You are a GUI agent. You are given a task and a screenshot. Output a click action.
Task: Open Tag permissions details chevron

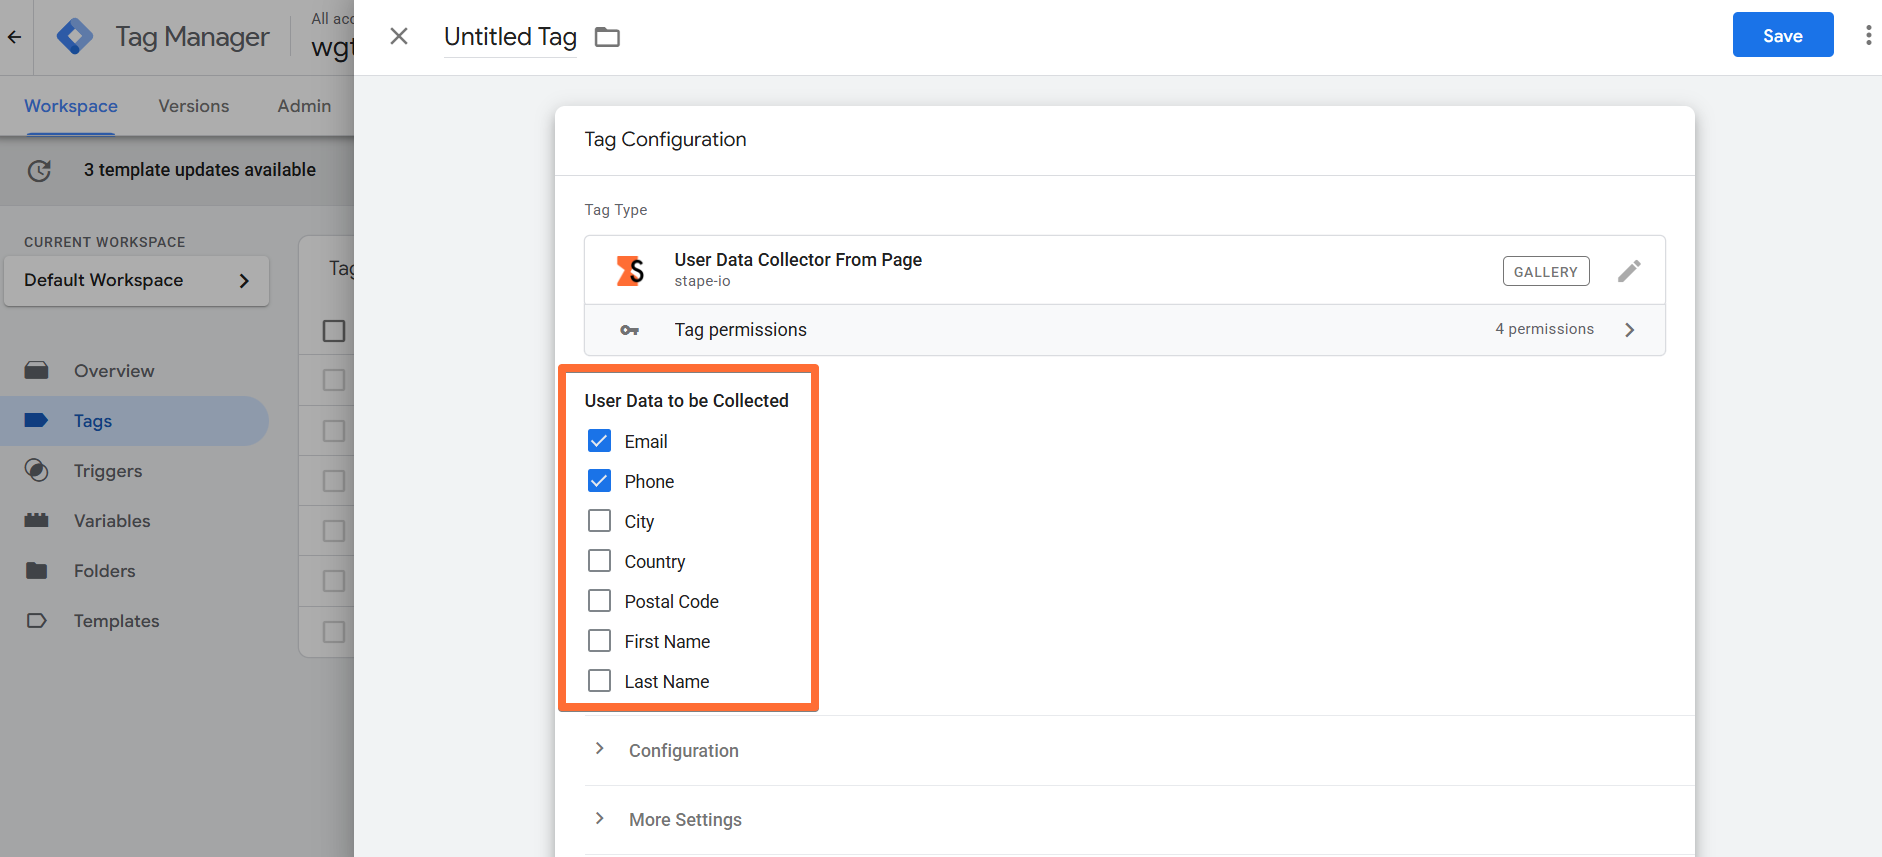click(x=1630, y=330)
